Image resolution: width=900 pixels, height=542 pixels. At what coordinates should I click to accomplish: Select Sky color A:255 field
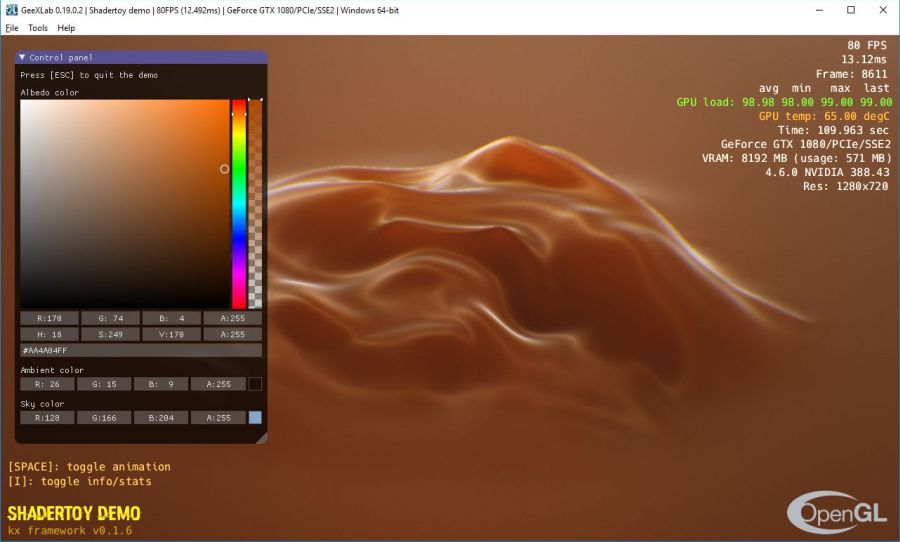pyautogui.click(x=218, y=418)
